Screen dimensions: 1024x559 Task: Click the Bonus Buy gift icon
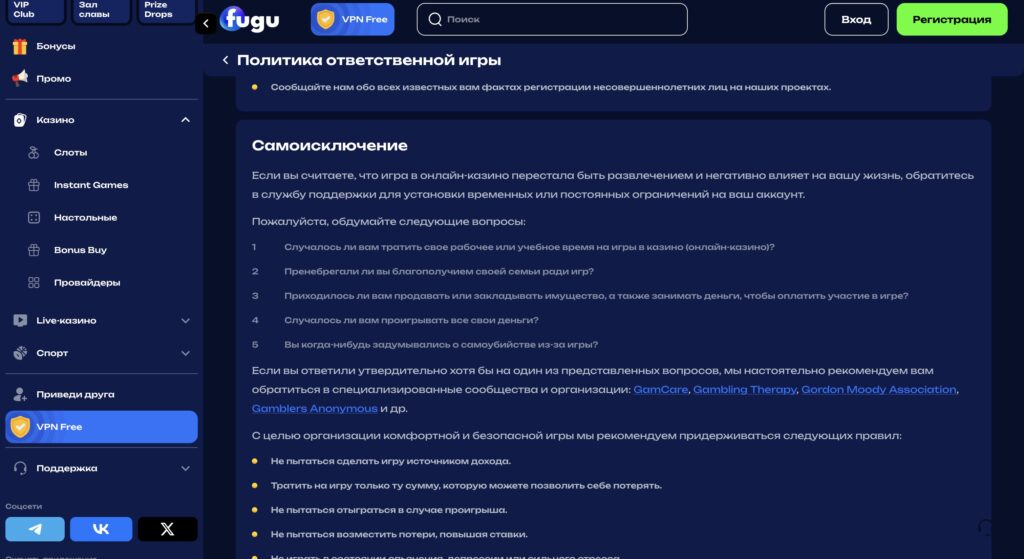[x=34, y=249]
